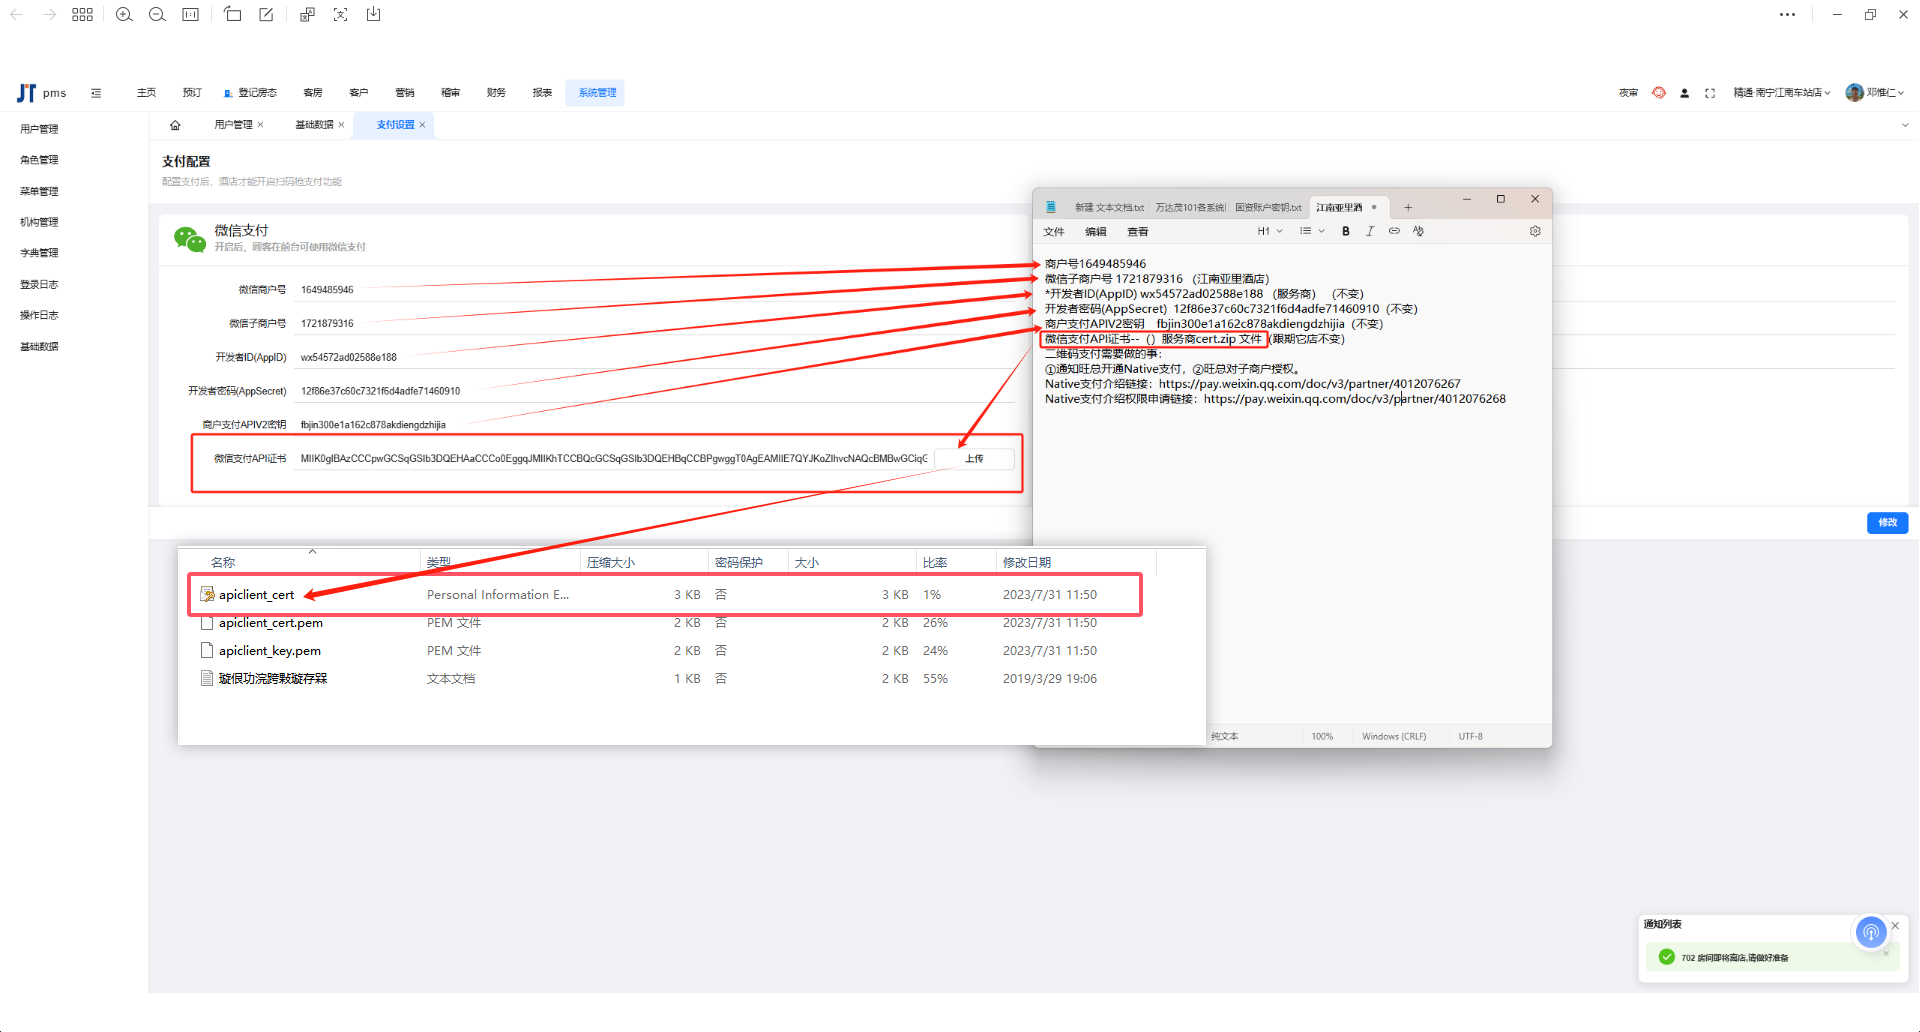The height and width of the screenshot is (1032, 1920).
Task: Toggle the PMS sidebar collapse icon
Action: (x=96, y=93)
